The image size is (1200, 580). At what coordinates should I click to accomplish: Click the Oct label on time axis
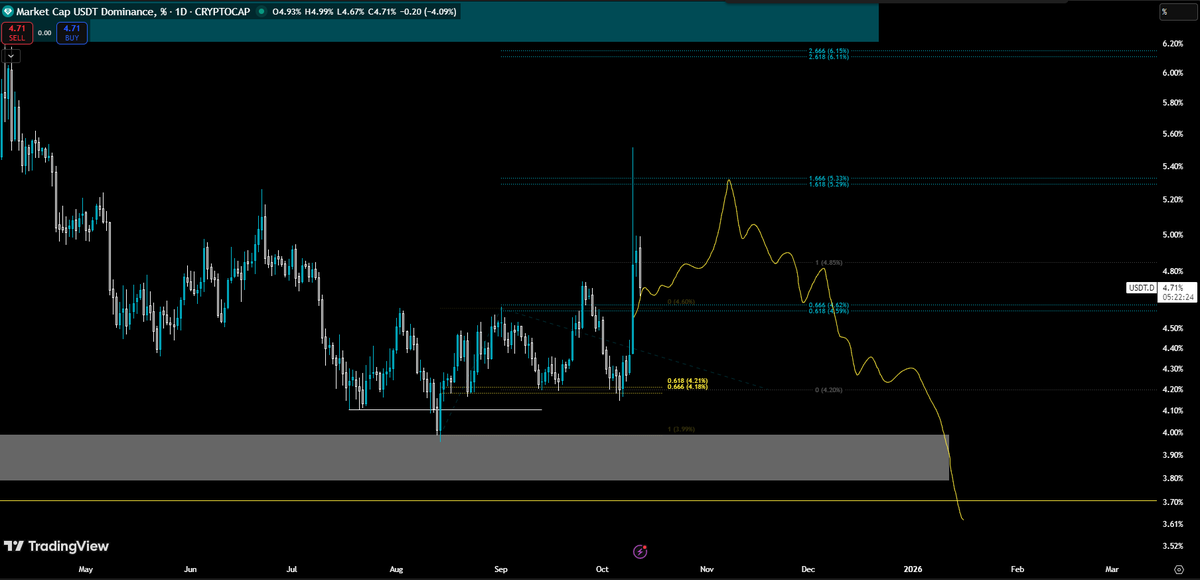click(602, 568)
